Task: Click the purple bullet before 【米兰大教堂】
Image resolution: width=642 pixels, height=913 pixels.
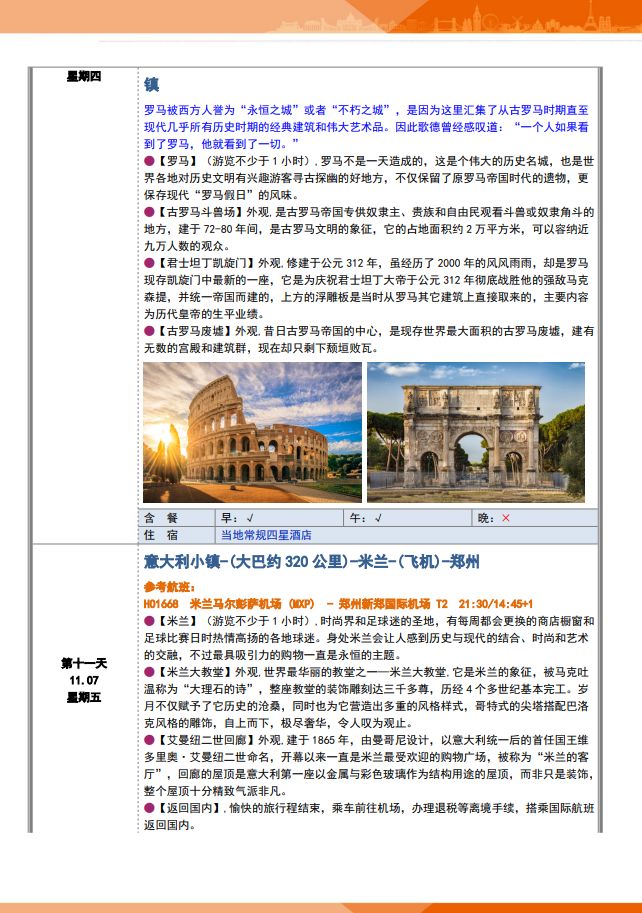Action: point(150,672)
